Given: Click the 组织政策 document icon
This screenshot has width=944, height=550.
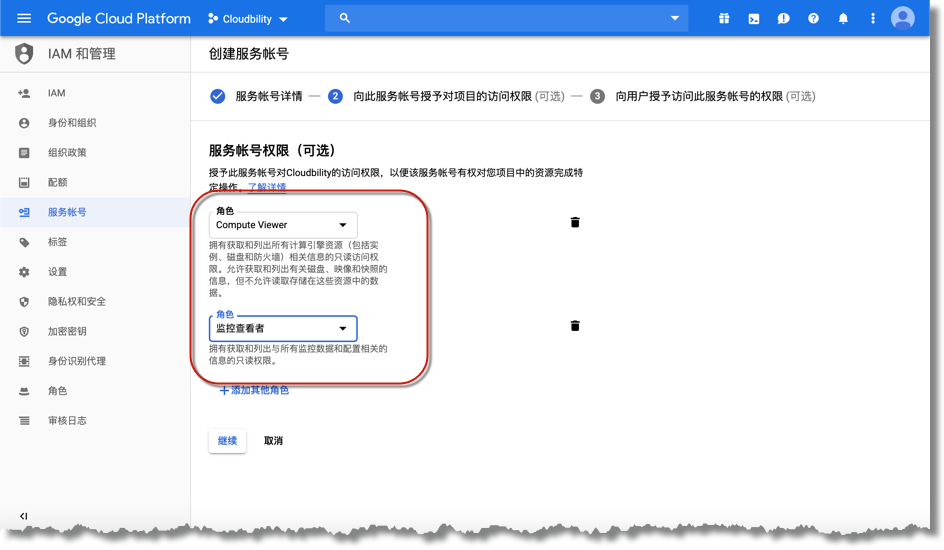Looking at the screenshot, I should click(24, 153).
